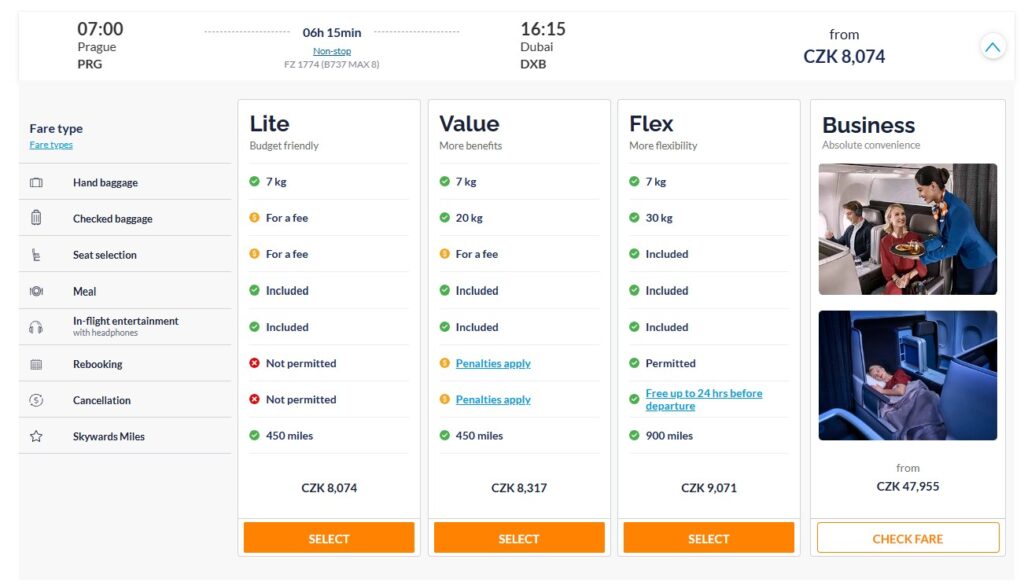1024x585 pixels.
Task: Collapse the flight fare details chevron
Action: point(992,46)
